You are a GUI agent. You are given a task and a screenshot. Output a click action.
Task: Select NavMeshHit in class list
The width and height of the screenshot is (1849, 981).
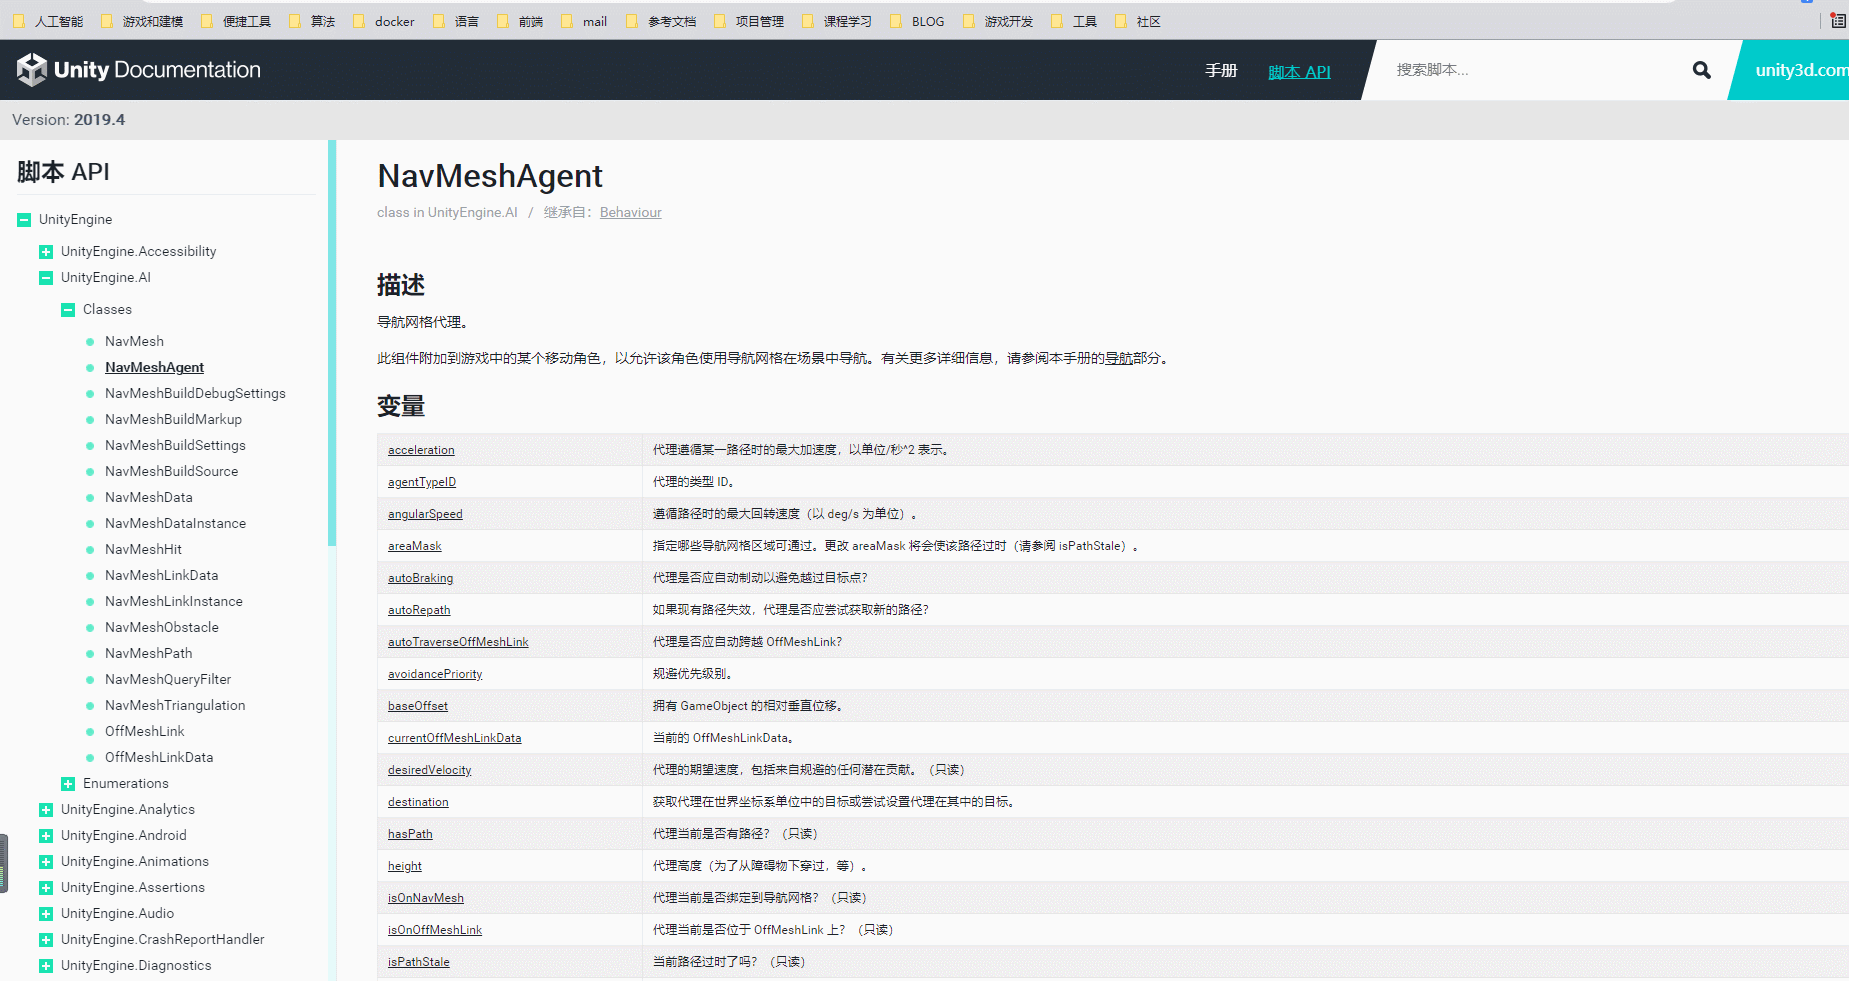point(143,549)
